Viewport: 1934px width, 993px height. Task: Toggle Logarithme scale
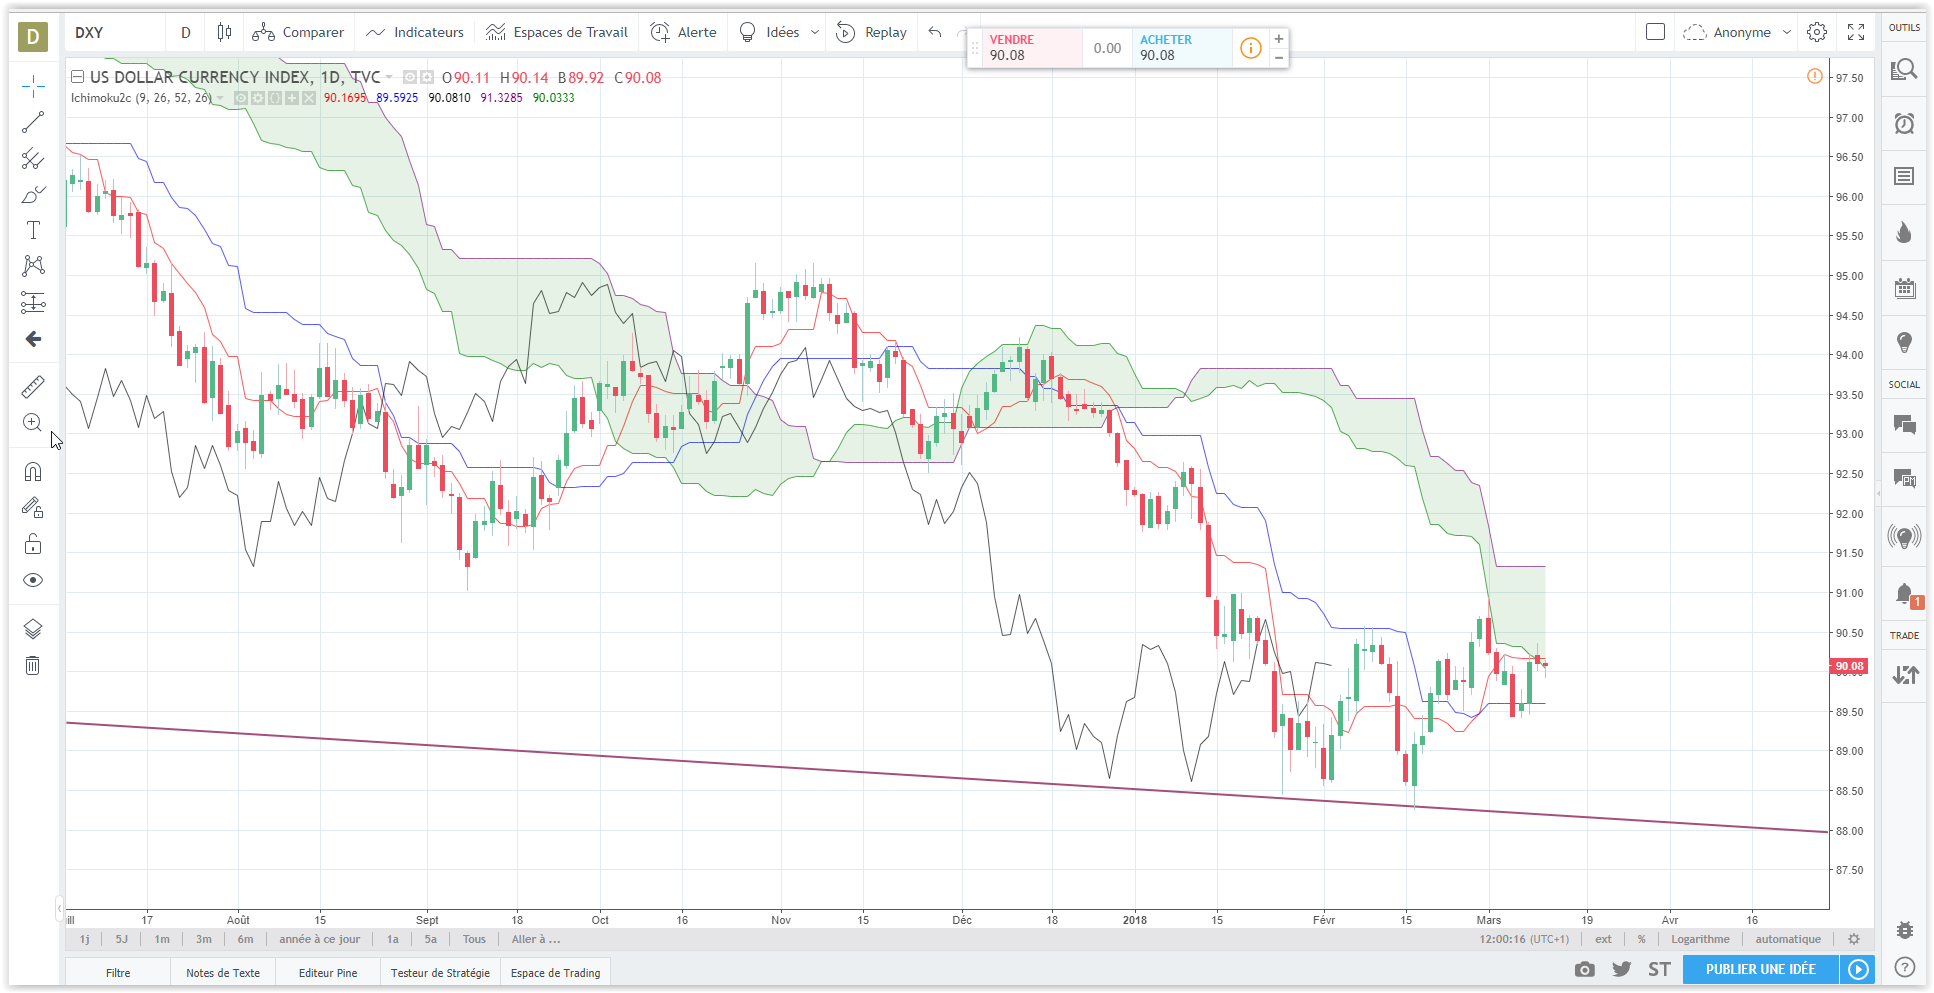click(1700, 939)
